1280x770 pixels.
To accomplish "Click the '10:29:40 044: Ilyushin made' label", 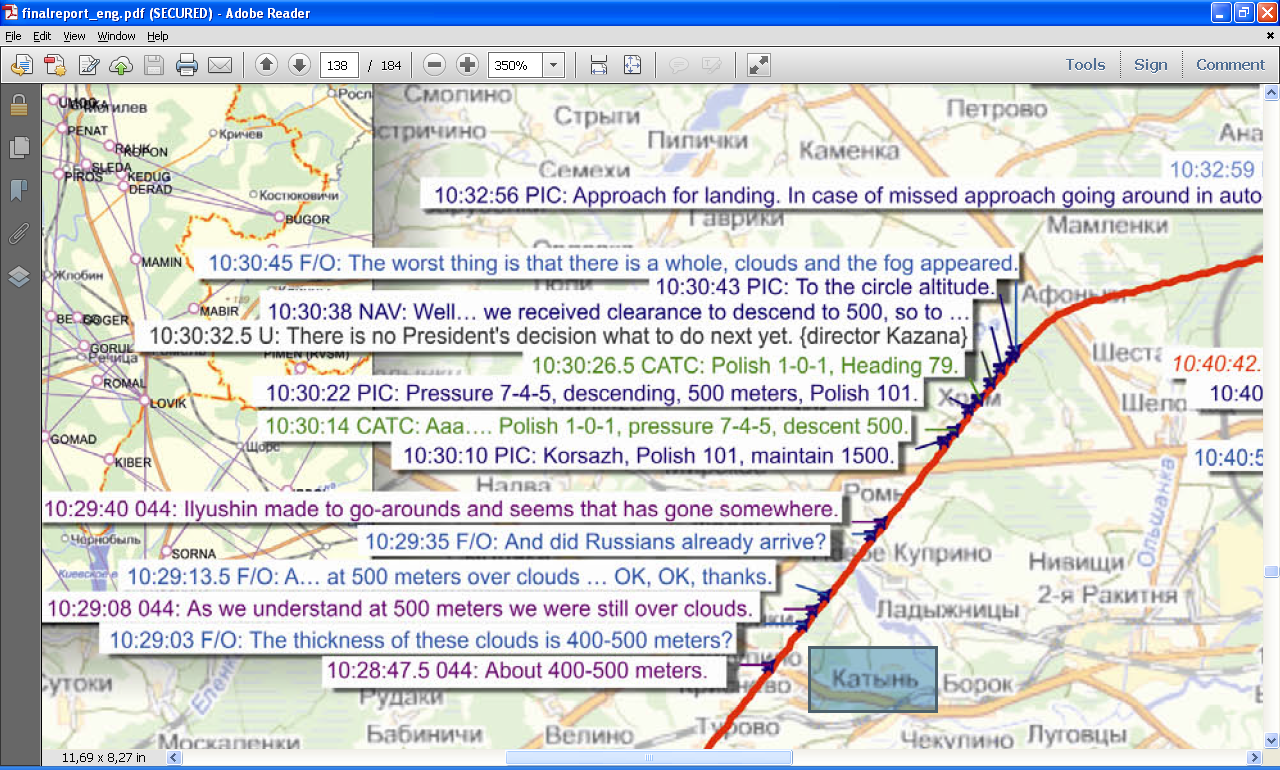I will point(440,508).
